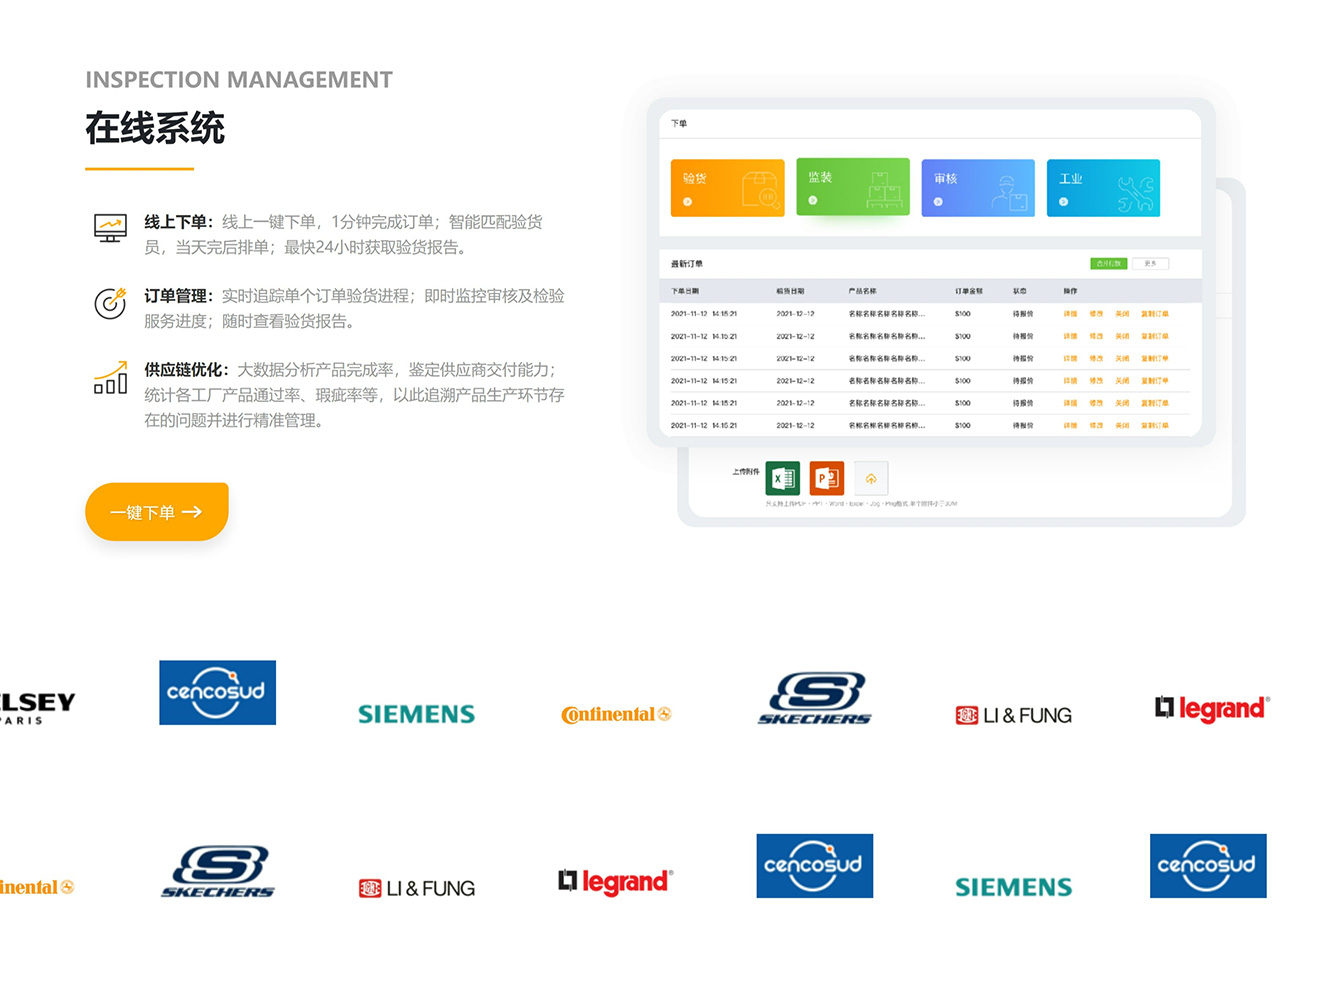
Task: Click the 验货日期 column header
Action: point(790,291)
